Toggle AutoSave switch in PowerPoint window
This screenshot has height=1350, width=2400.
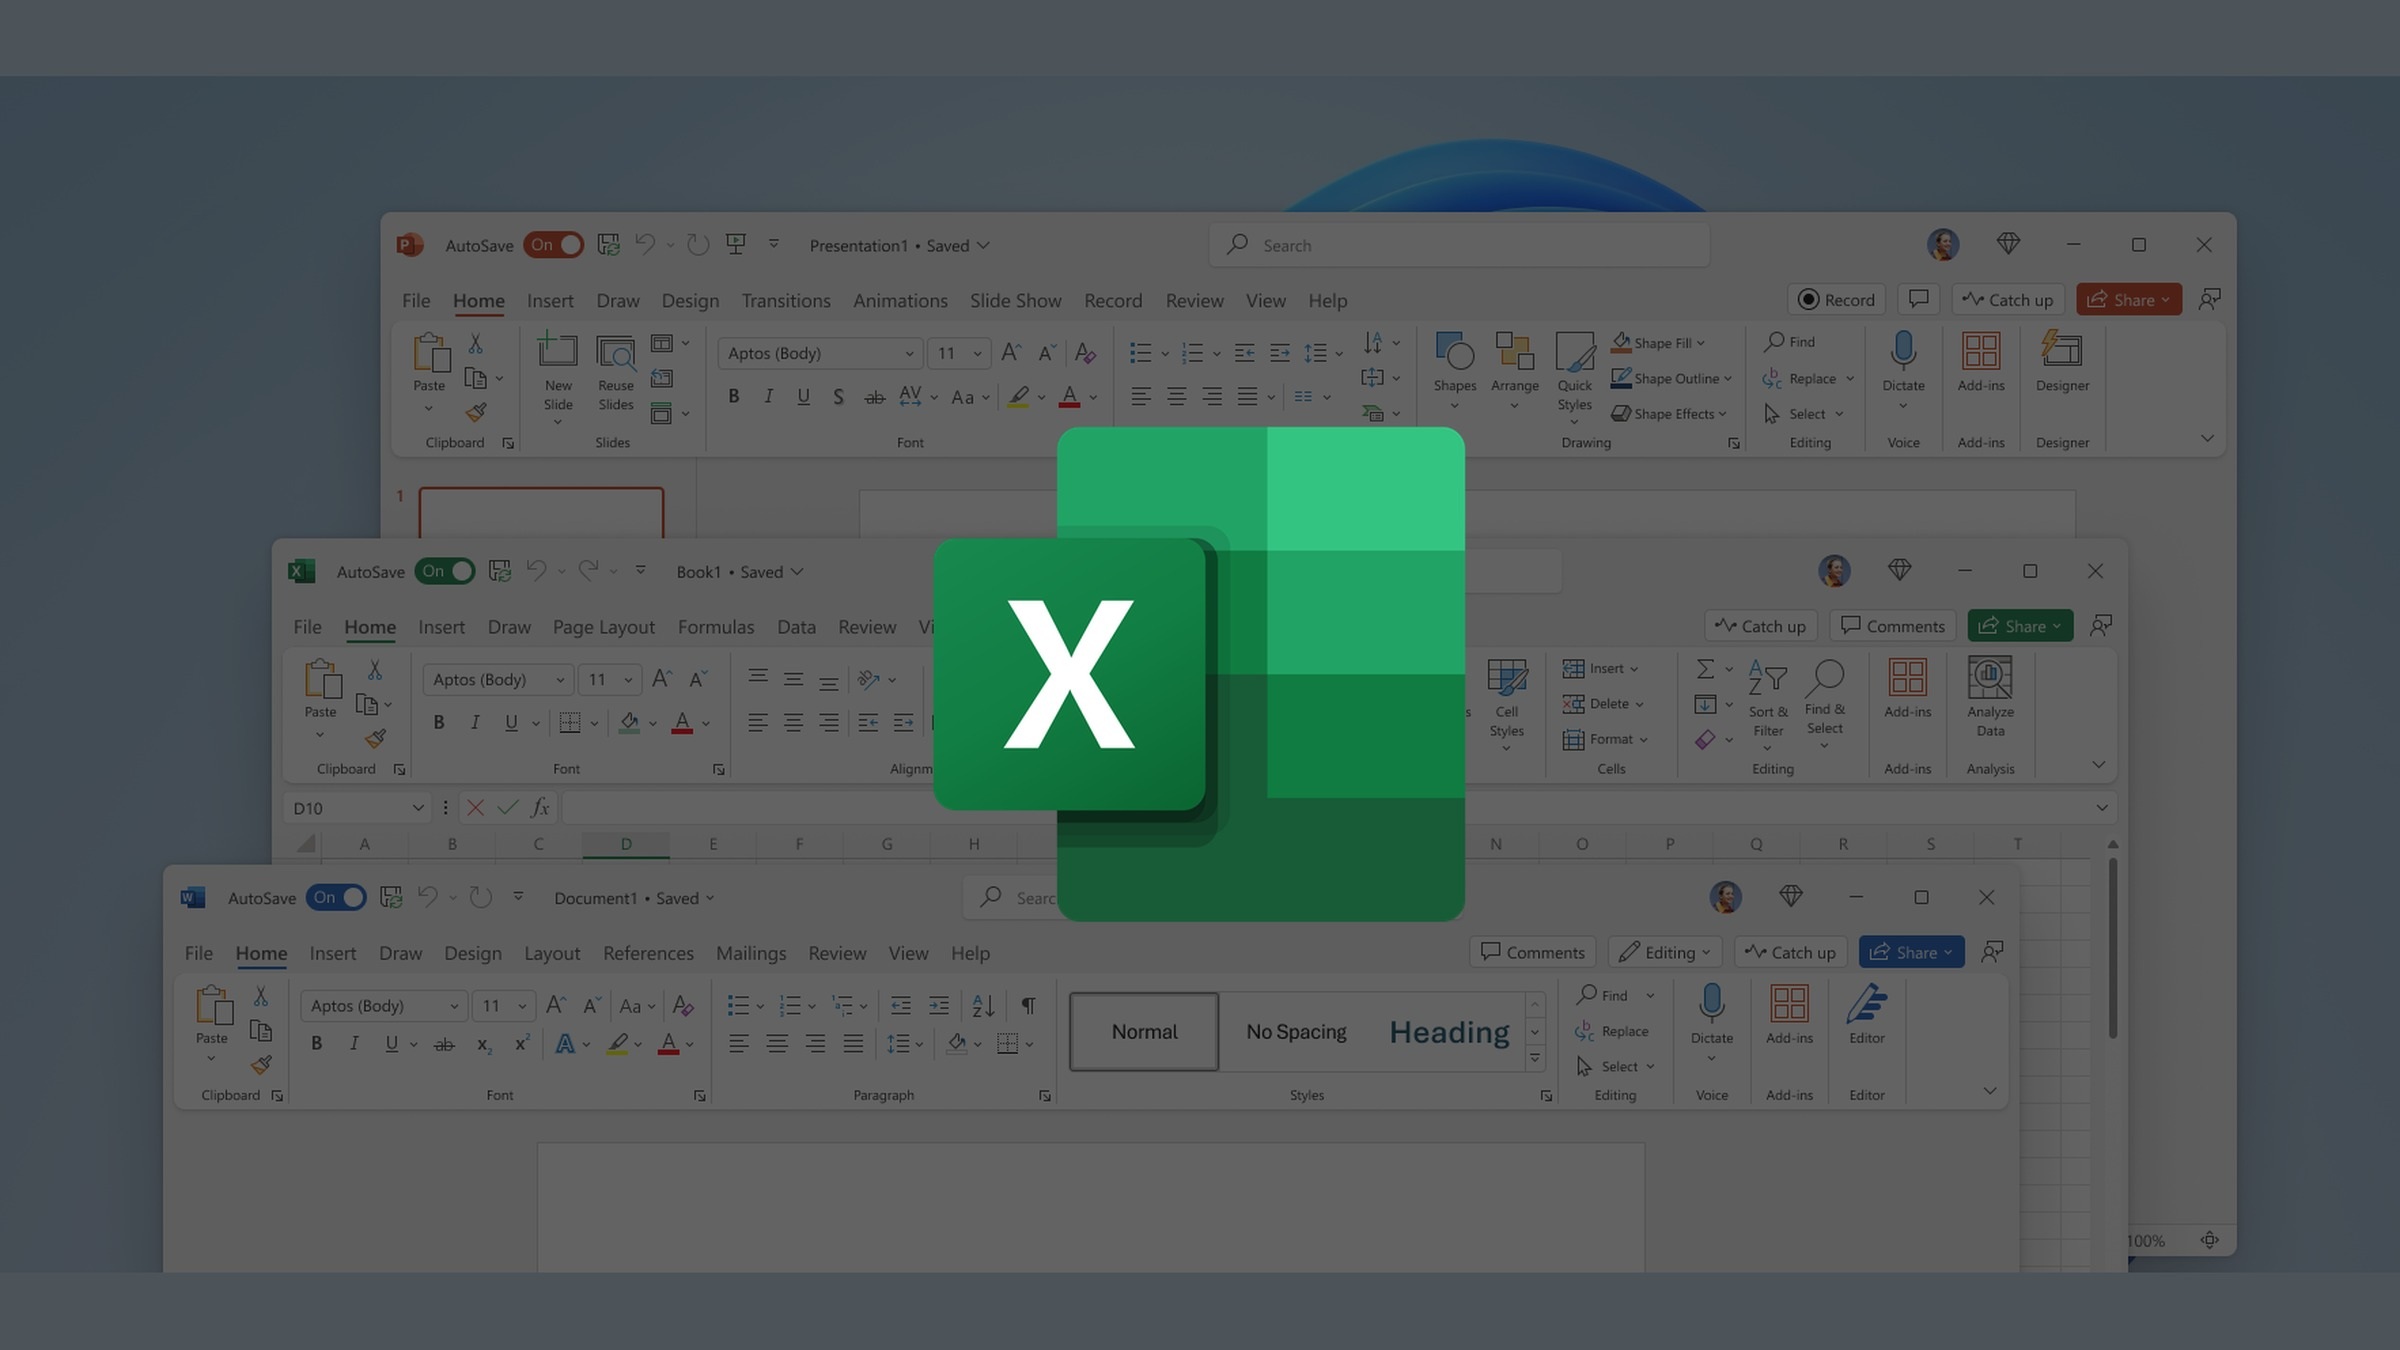point(553,245)
